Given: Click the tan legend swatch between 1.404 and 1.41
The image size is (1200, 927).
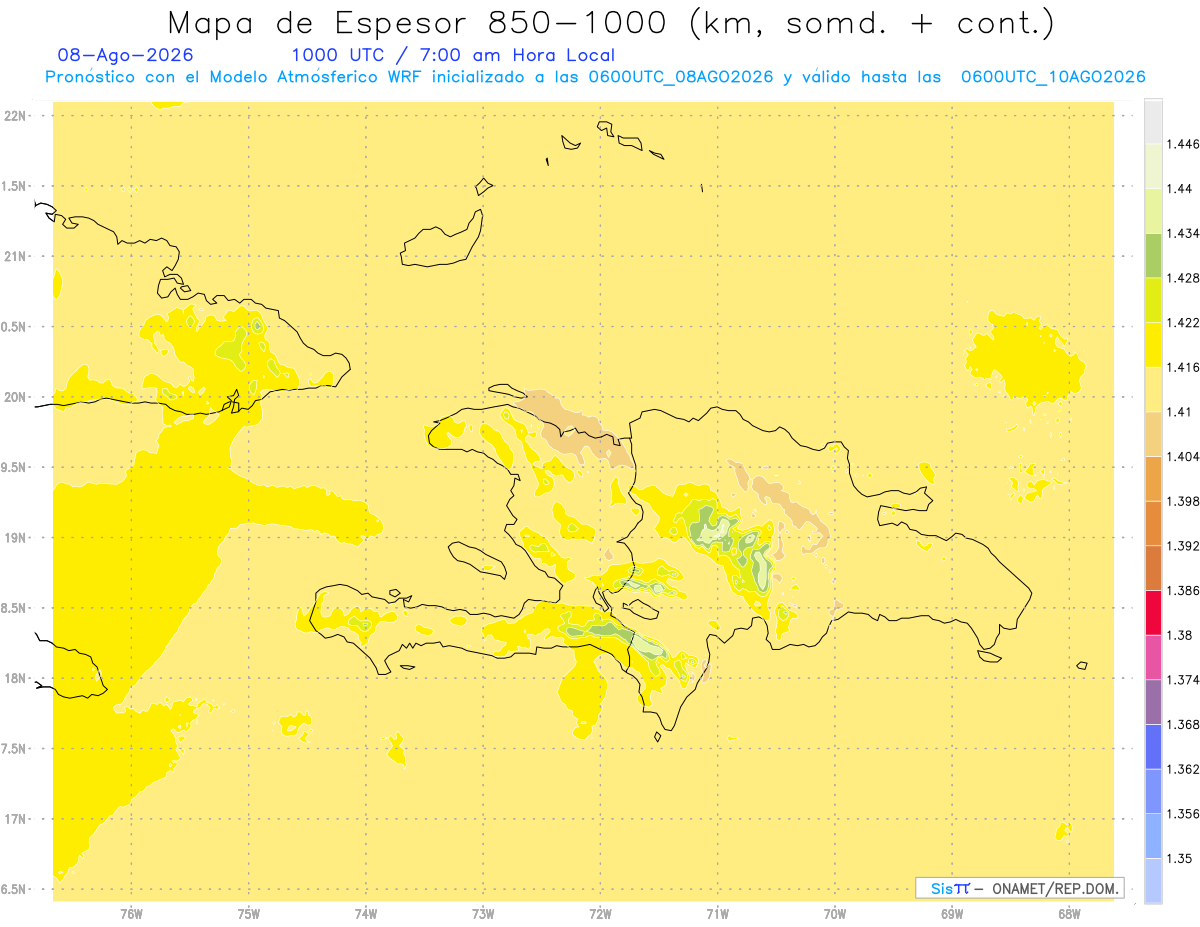Looking at the screenshot, I should click(x=1153, y=434).
